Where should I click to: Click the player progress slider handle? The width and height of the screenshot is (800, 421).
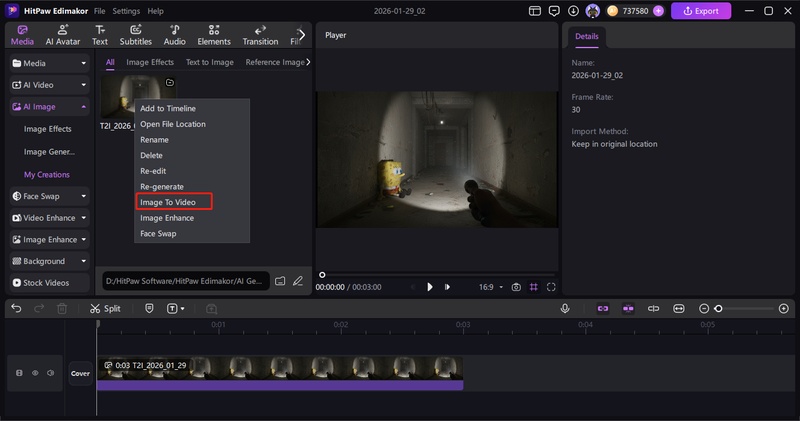pyautogui.click(x=322, y=275)
